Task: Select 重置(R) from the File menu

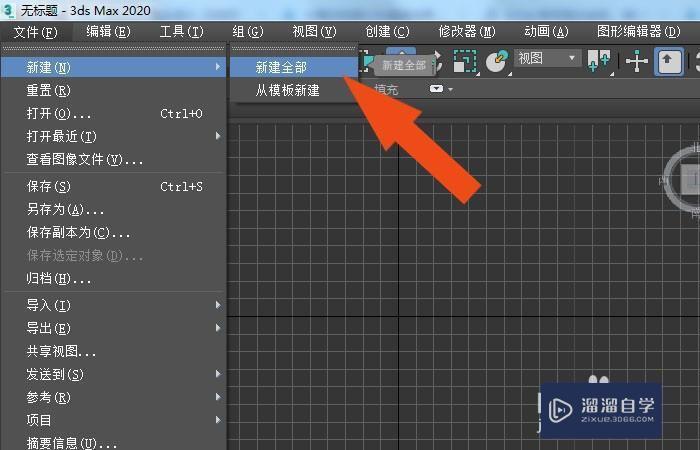Action: pyautogui.click(x=113, y=91)
